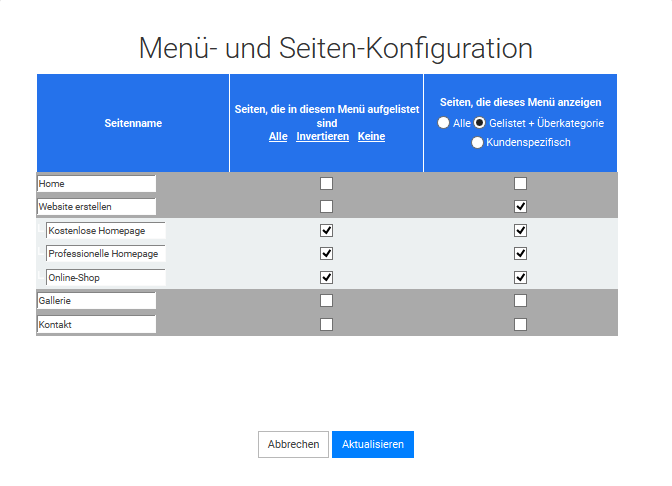
Task: Select the Alle radio button
Action: click(443, 123)
